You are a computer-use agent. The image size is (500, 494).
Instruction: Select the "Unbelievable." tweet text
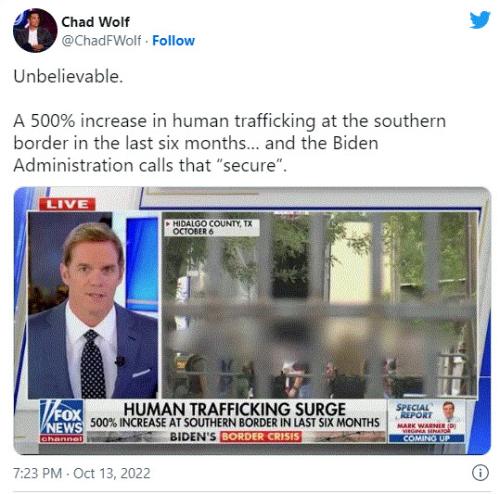(68, 77)
